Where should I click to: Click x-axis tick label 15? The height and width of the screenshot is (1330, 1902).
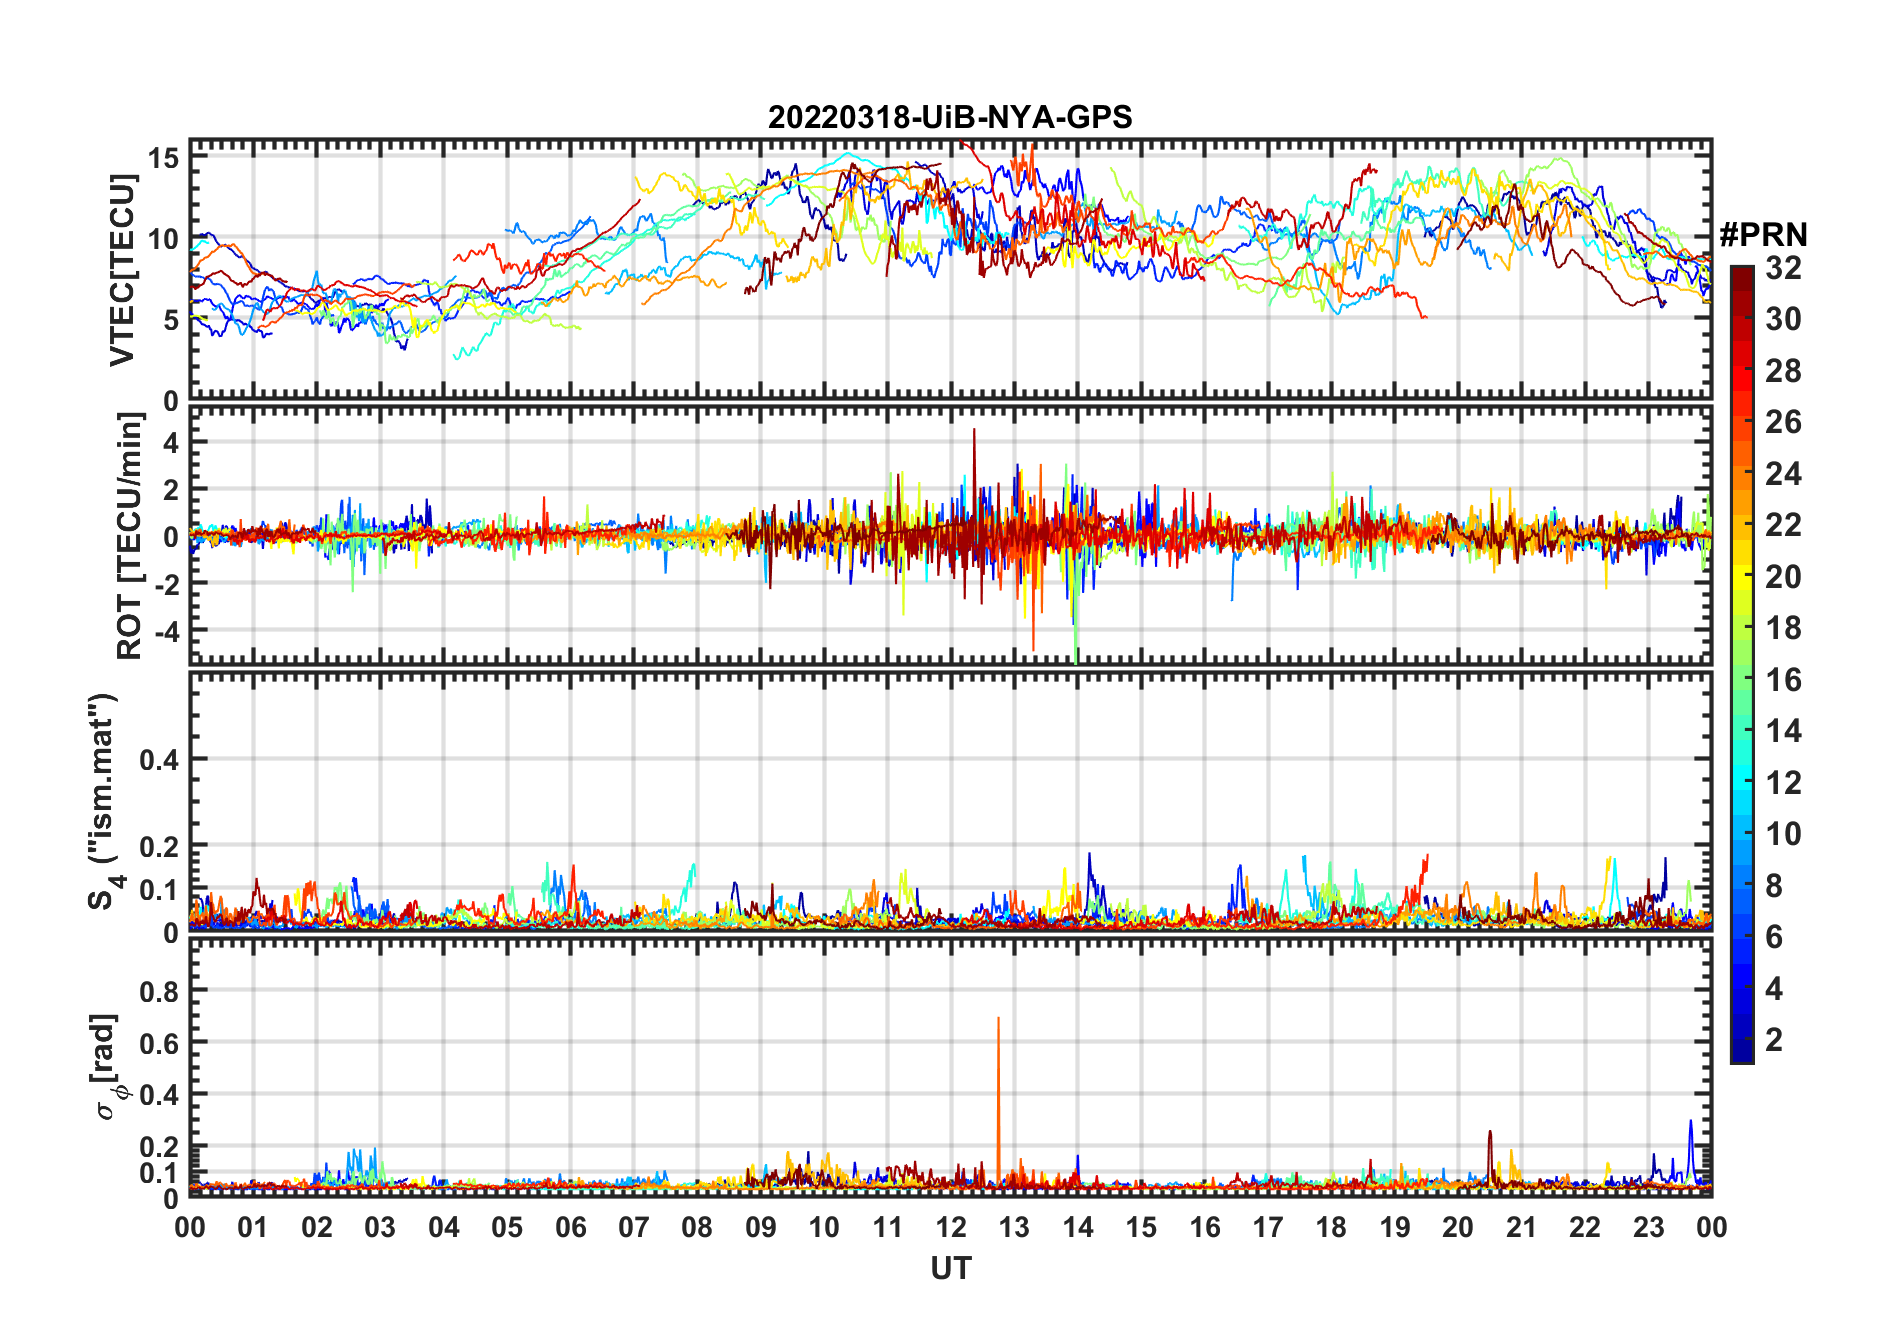pos(1142,1227)
